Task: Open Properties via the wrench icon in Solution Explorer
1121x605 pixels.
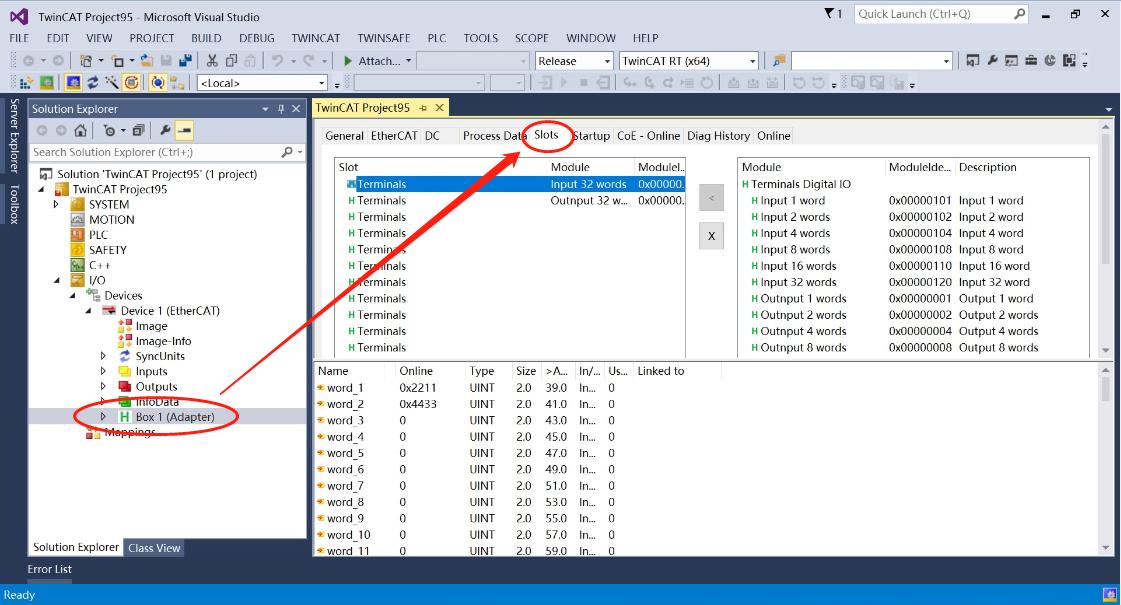Action: [x=165, y=131]
